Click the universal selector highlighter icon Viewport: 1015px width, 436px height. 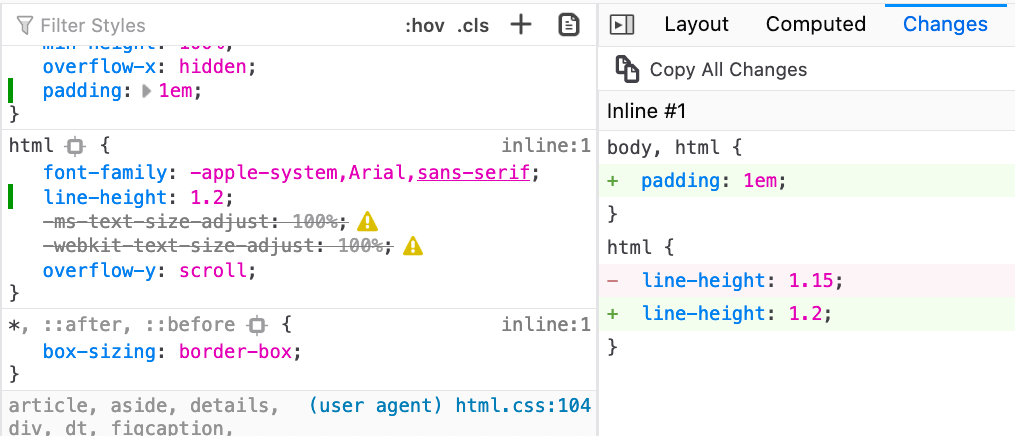coord(257,325)
